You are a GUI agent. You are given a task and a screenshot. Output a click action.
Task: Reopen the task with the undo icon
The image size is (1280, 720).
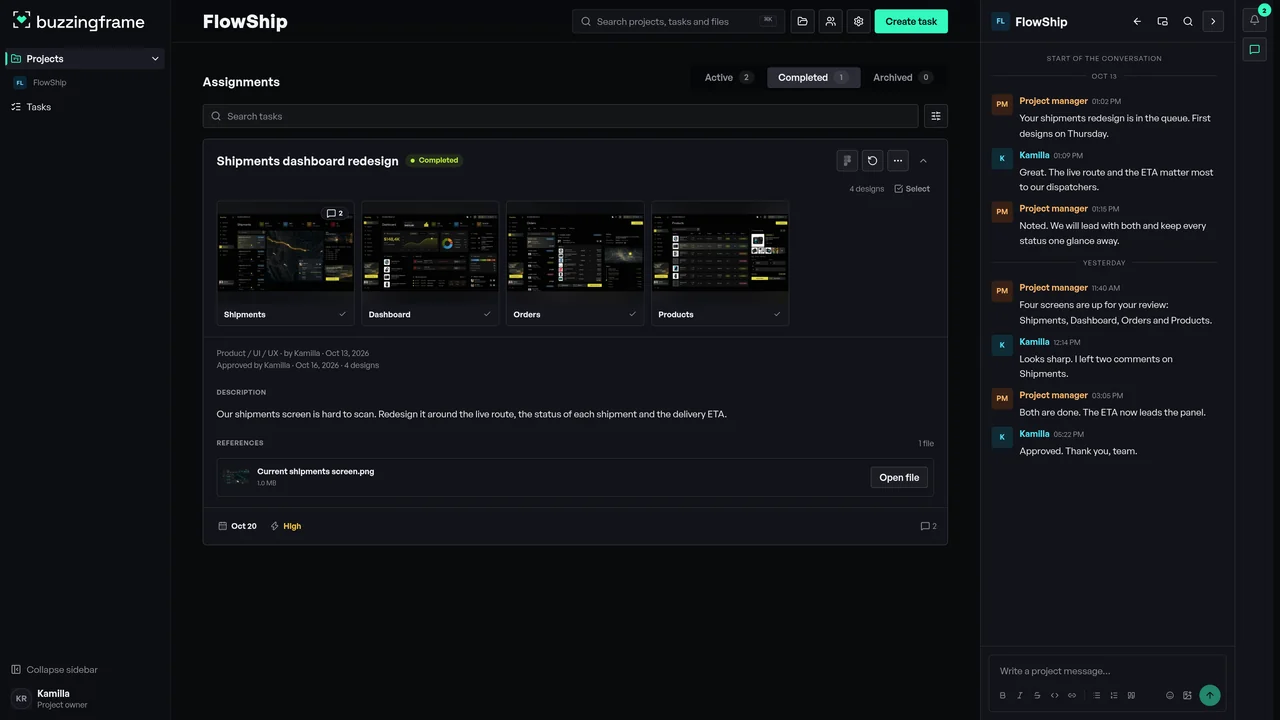873,160
